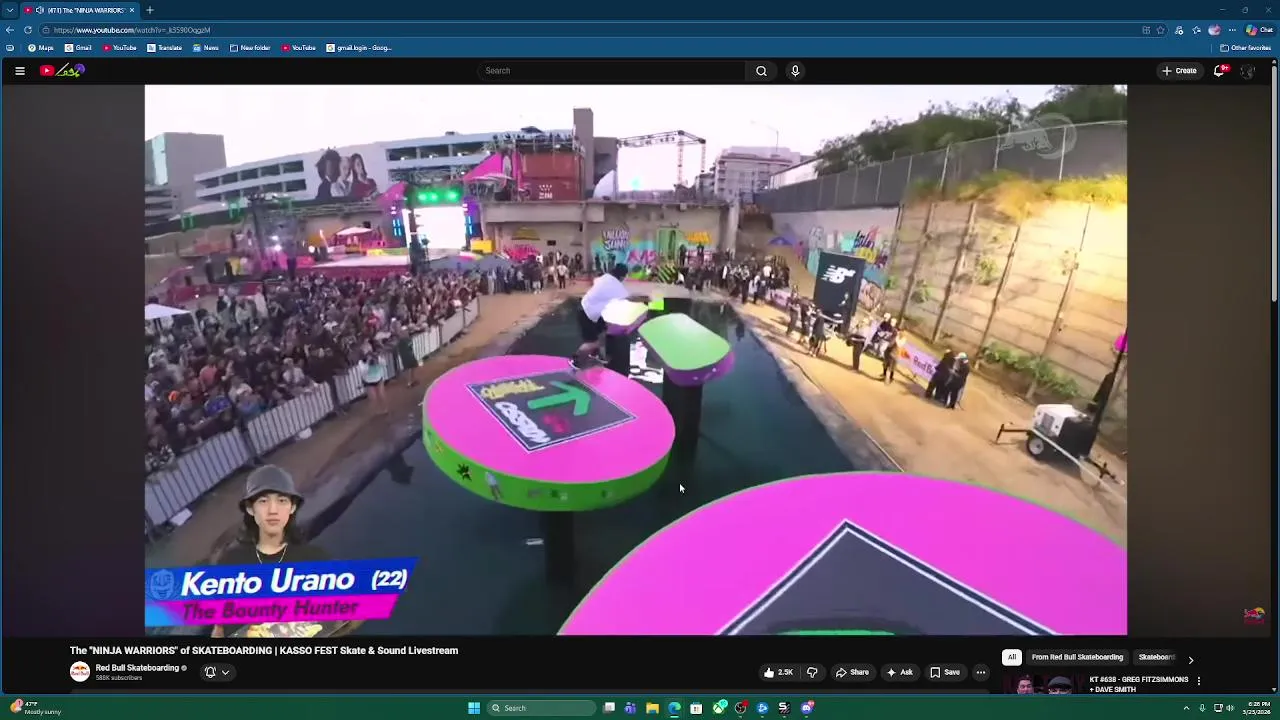Screen dimensions: 1280x720
Task: Open the Create menu
Action: [1179, 71]
